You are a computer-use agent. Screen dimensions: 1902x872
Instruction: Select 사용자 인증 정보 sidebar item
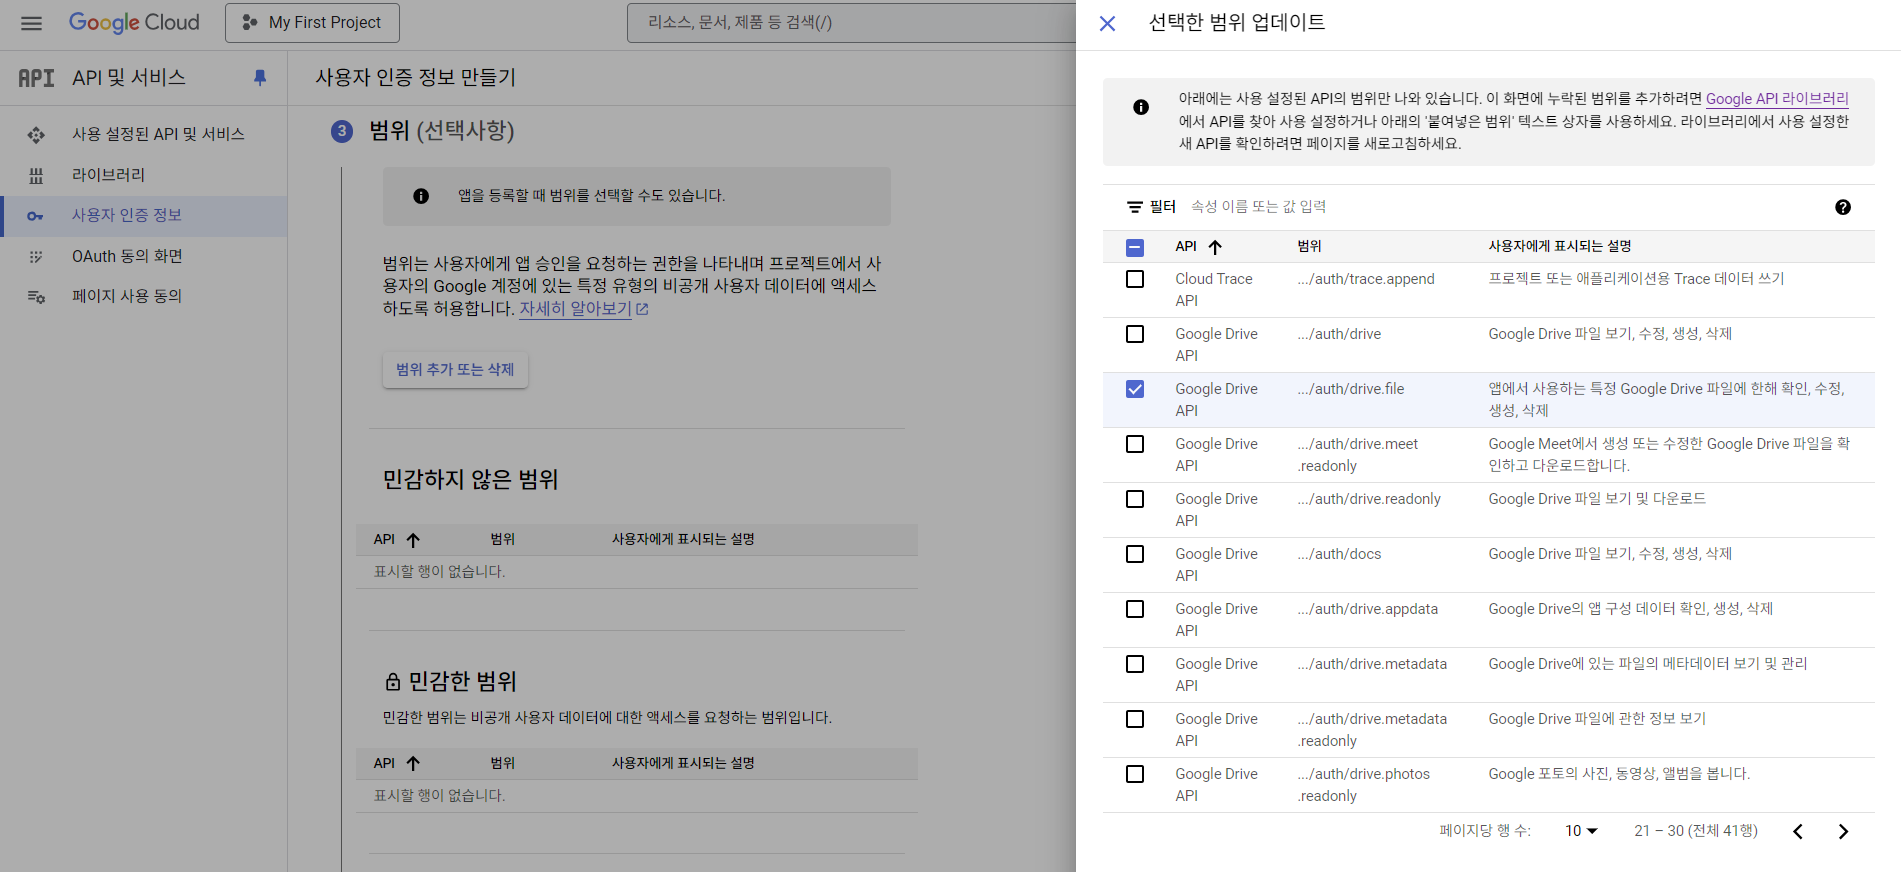pos(144,216)
